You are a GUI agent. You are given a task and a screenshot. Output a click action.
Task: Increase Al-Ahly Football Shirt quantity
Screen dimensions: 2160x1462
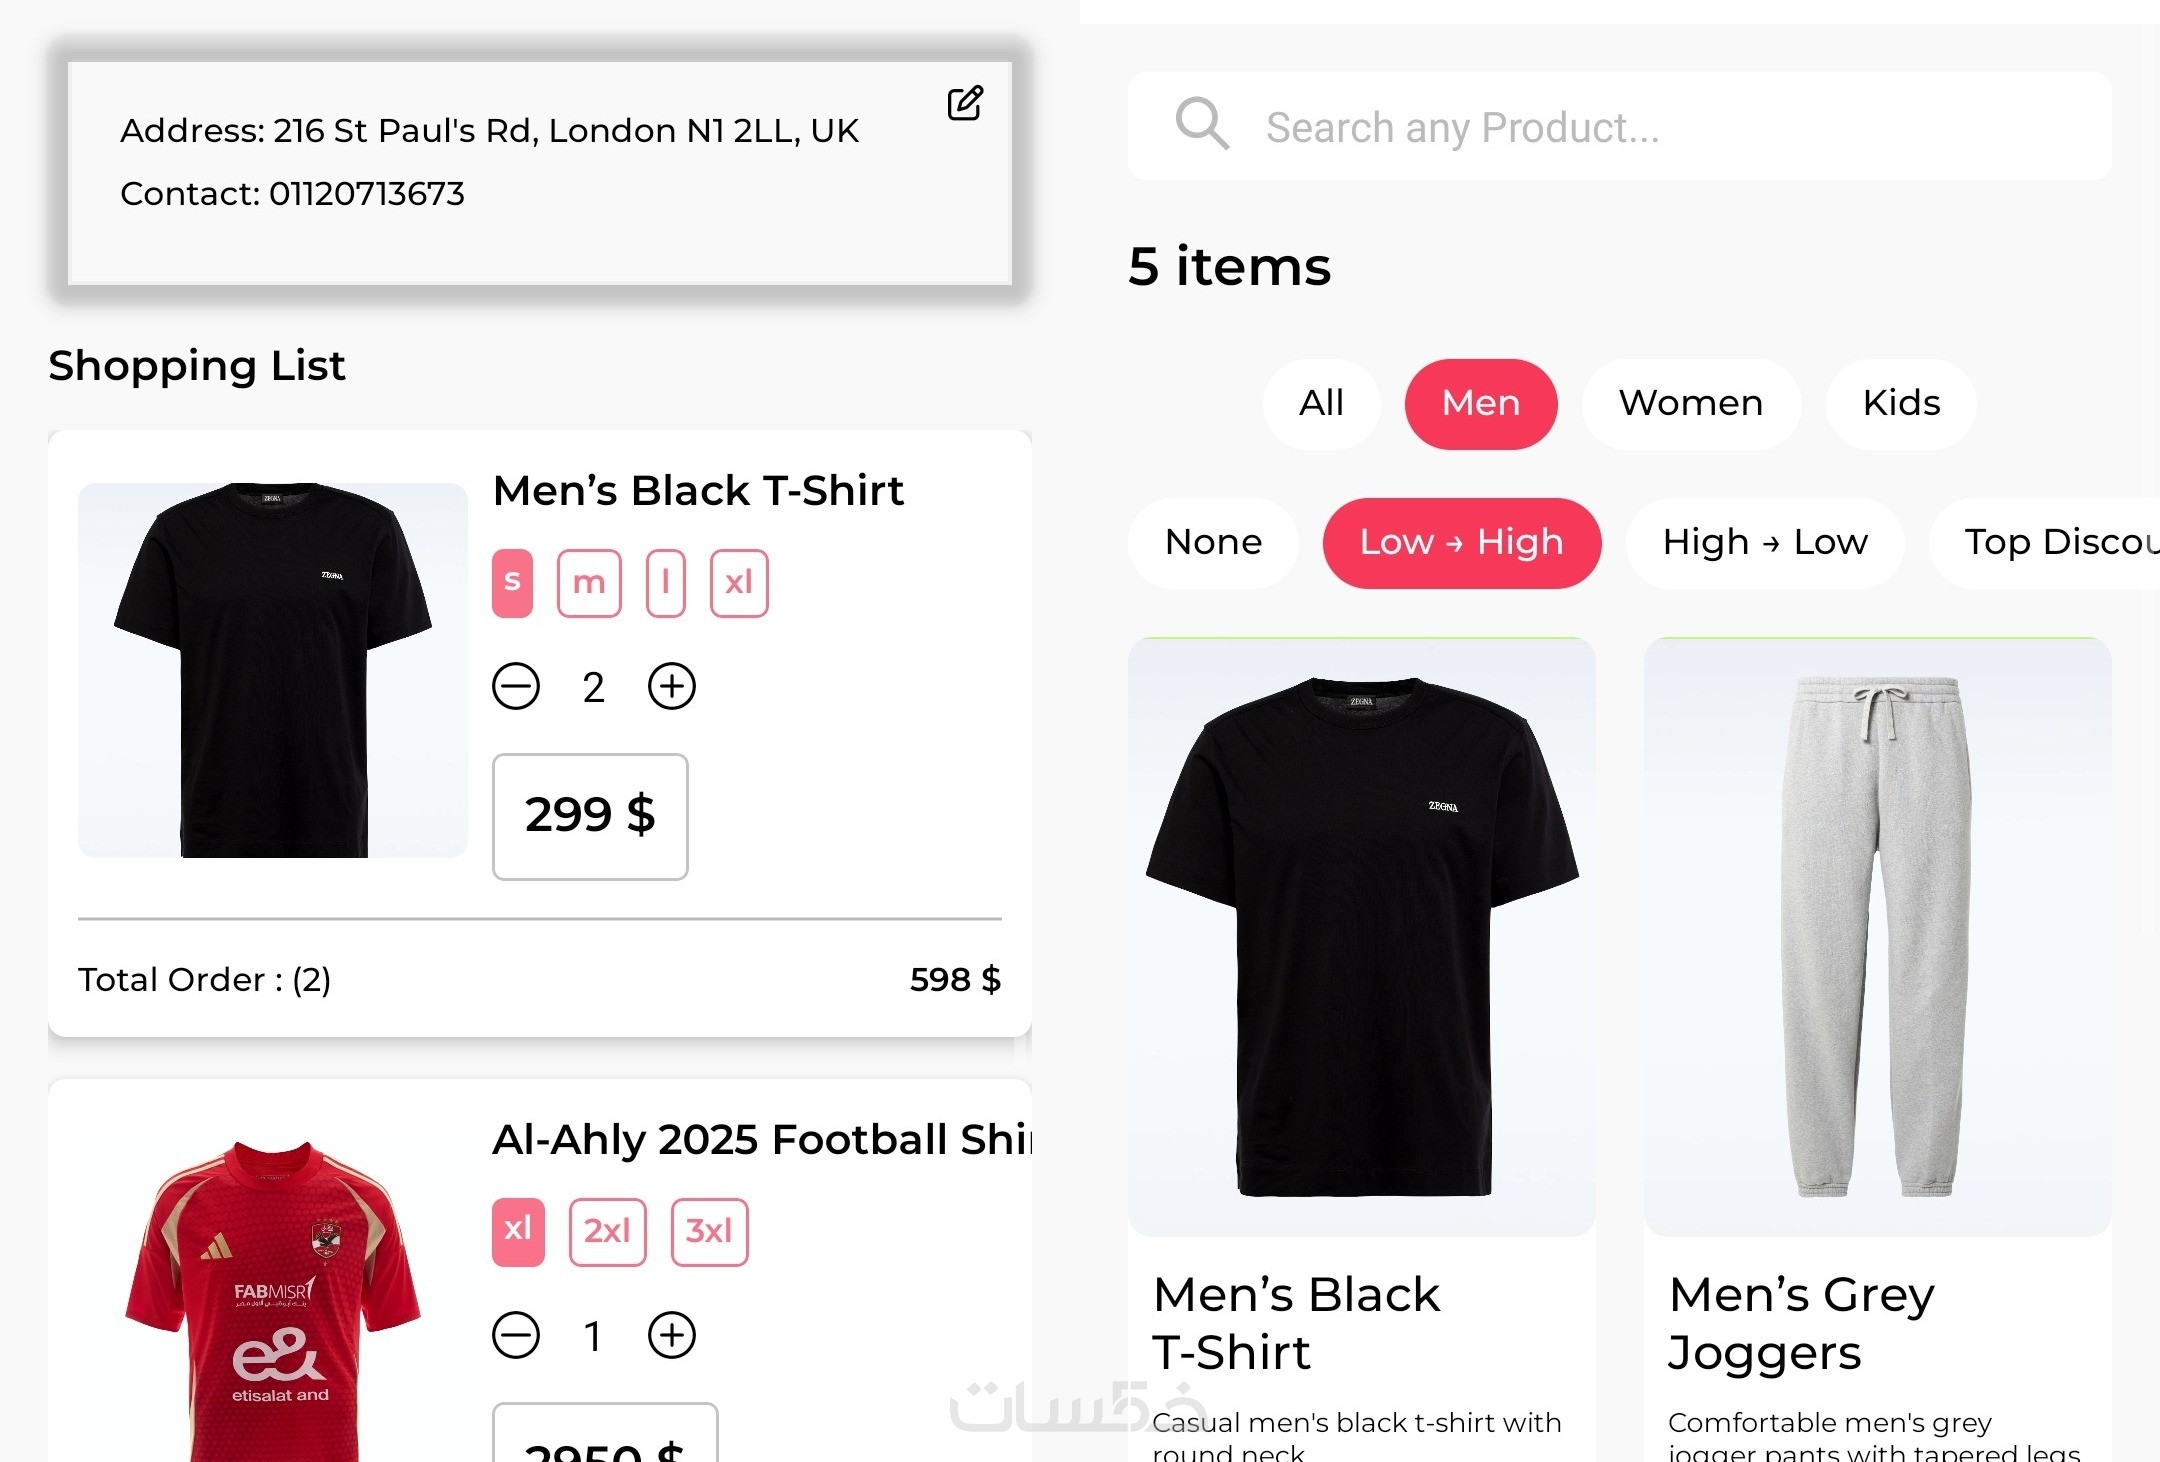[672, 1335]
